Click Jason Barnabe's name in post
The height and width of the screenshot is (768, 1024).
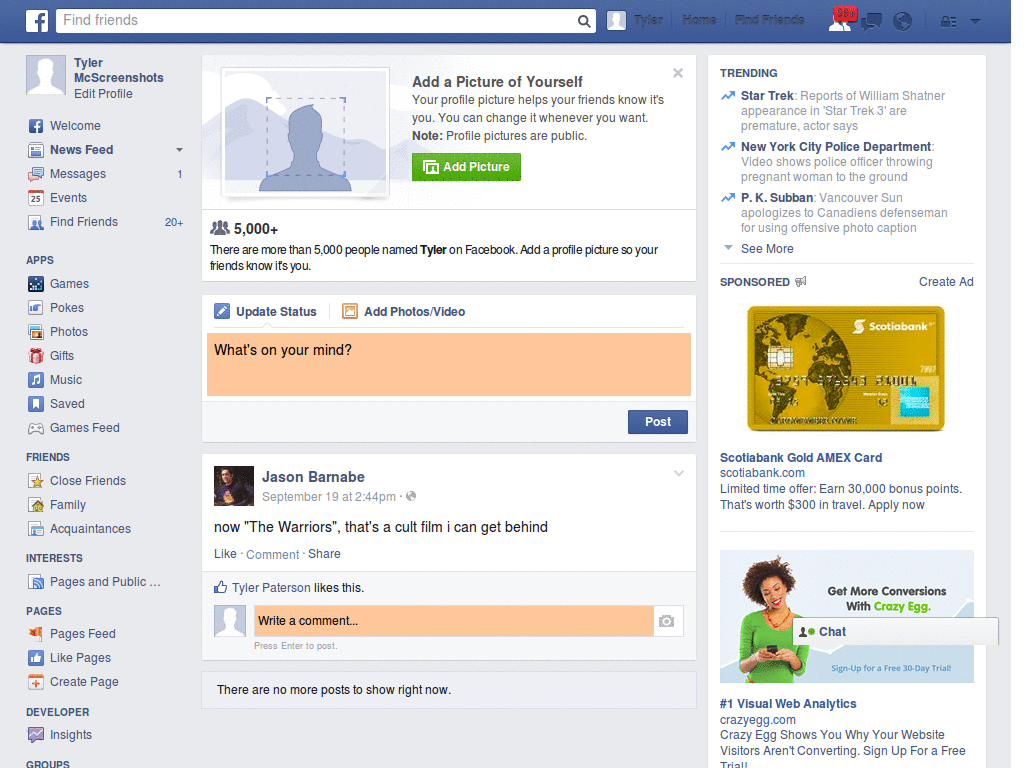pos(313,477)
